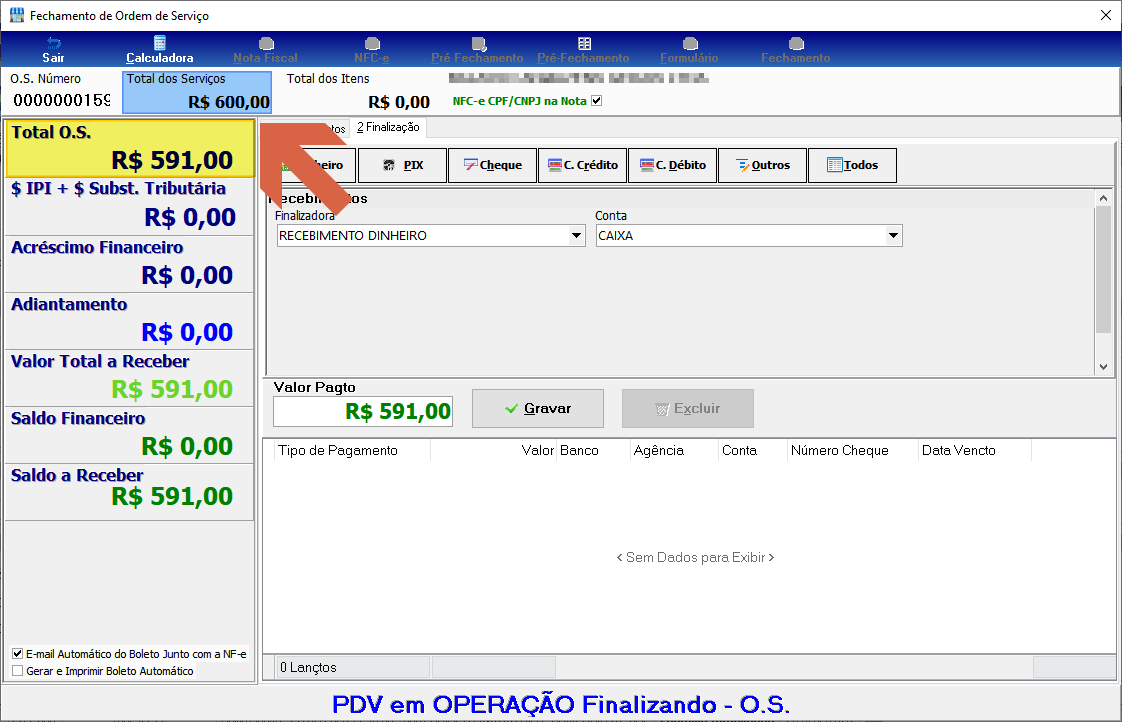Click the Valor column header

(494, 450)
